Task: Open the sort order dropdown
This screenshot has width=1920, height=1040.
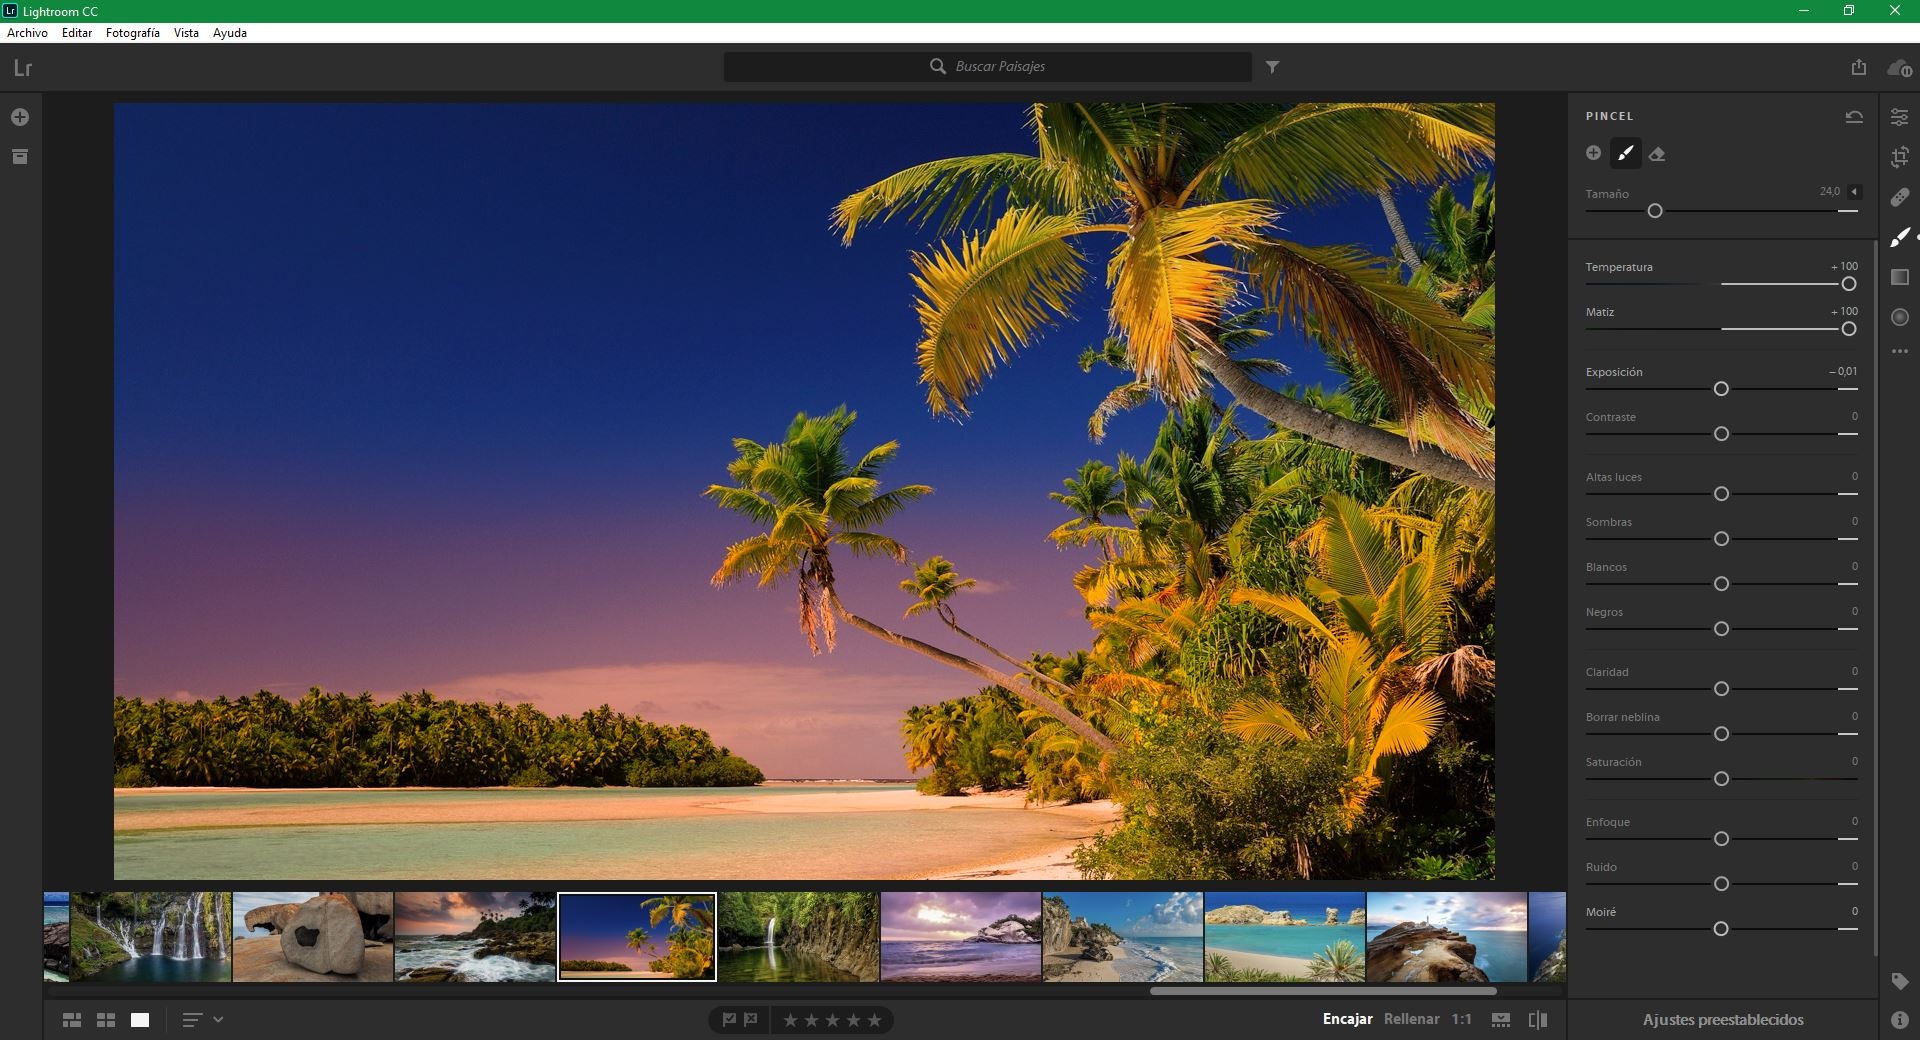Action: tap(202, 1020)
